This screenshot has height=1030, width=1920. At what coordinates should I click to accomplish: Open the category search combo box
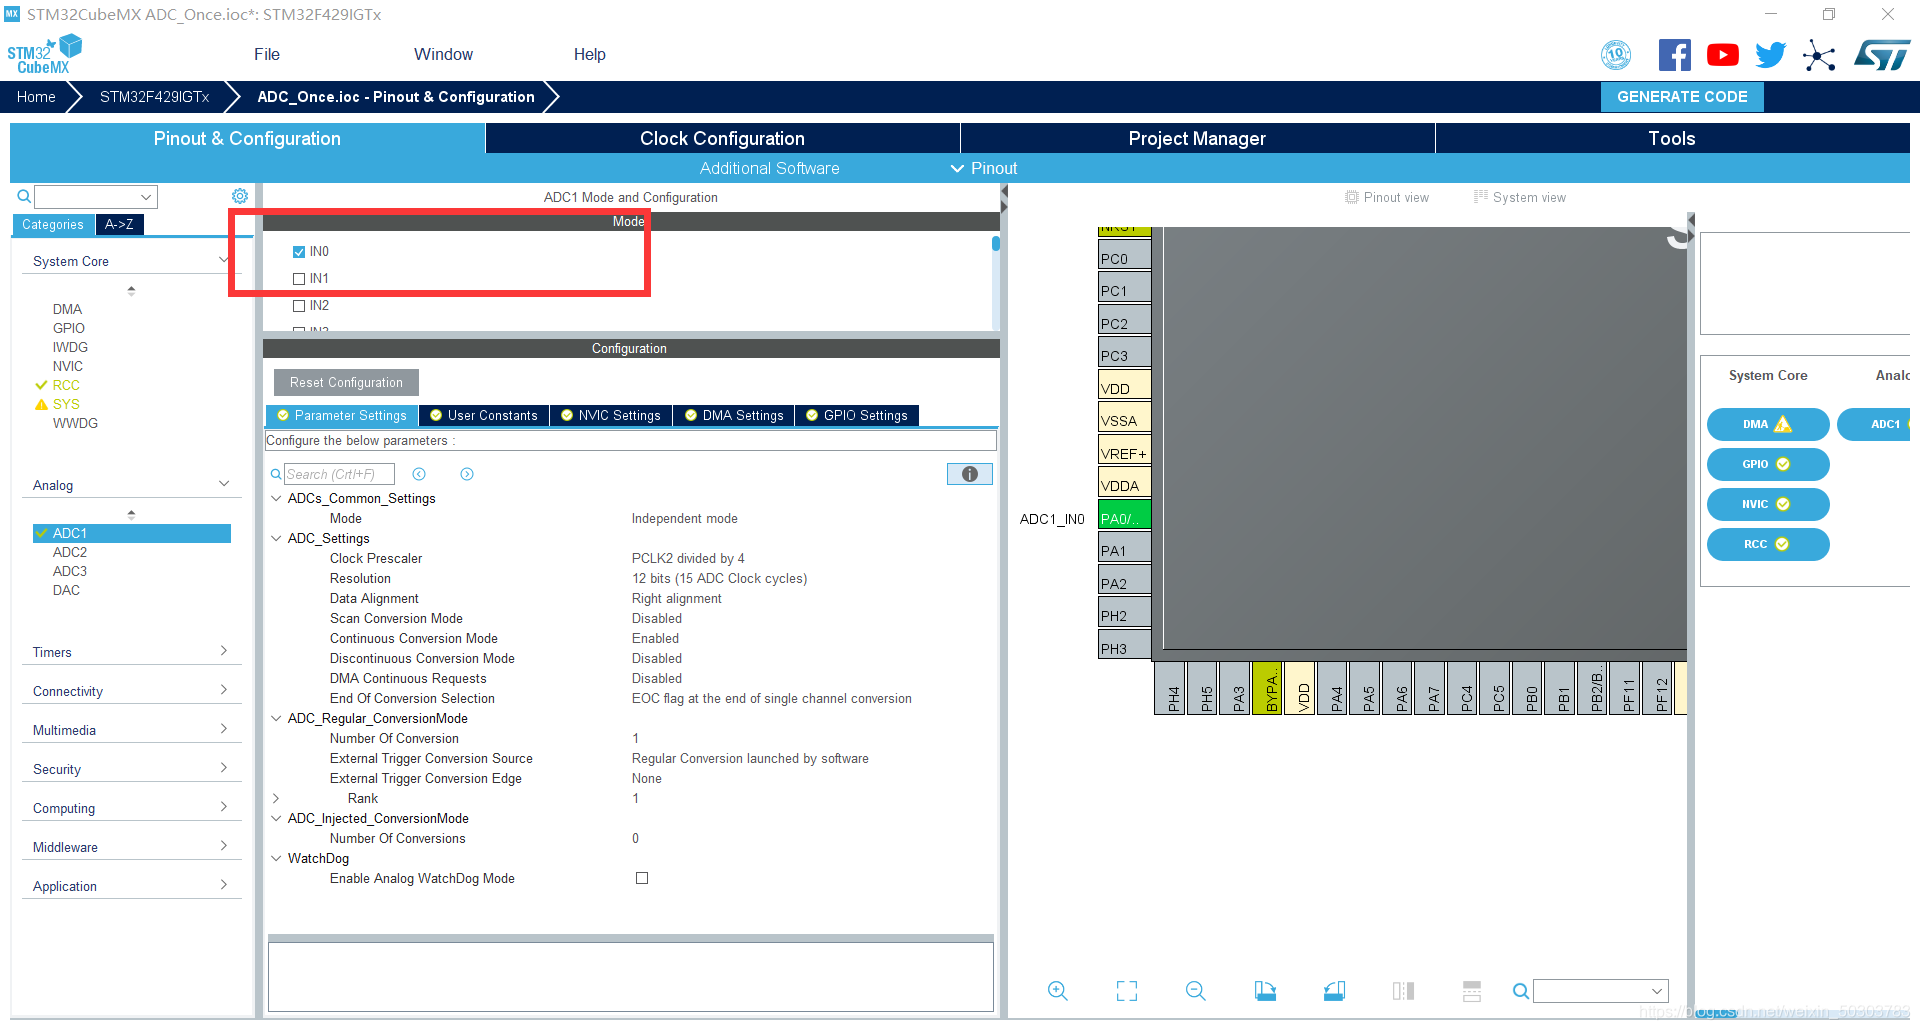coord(96,196)
